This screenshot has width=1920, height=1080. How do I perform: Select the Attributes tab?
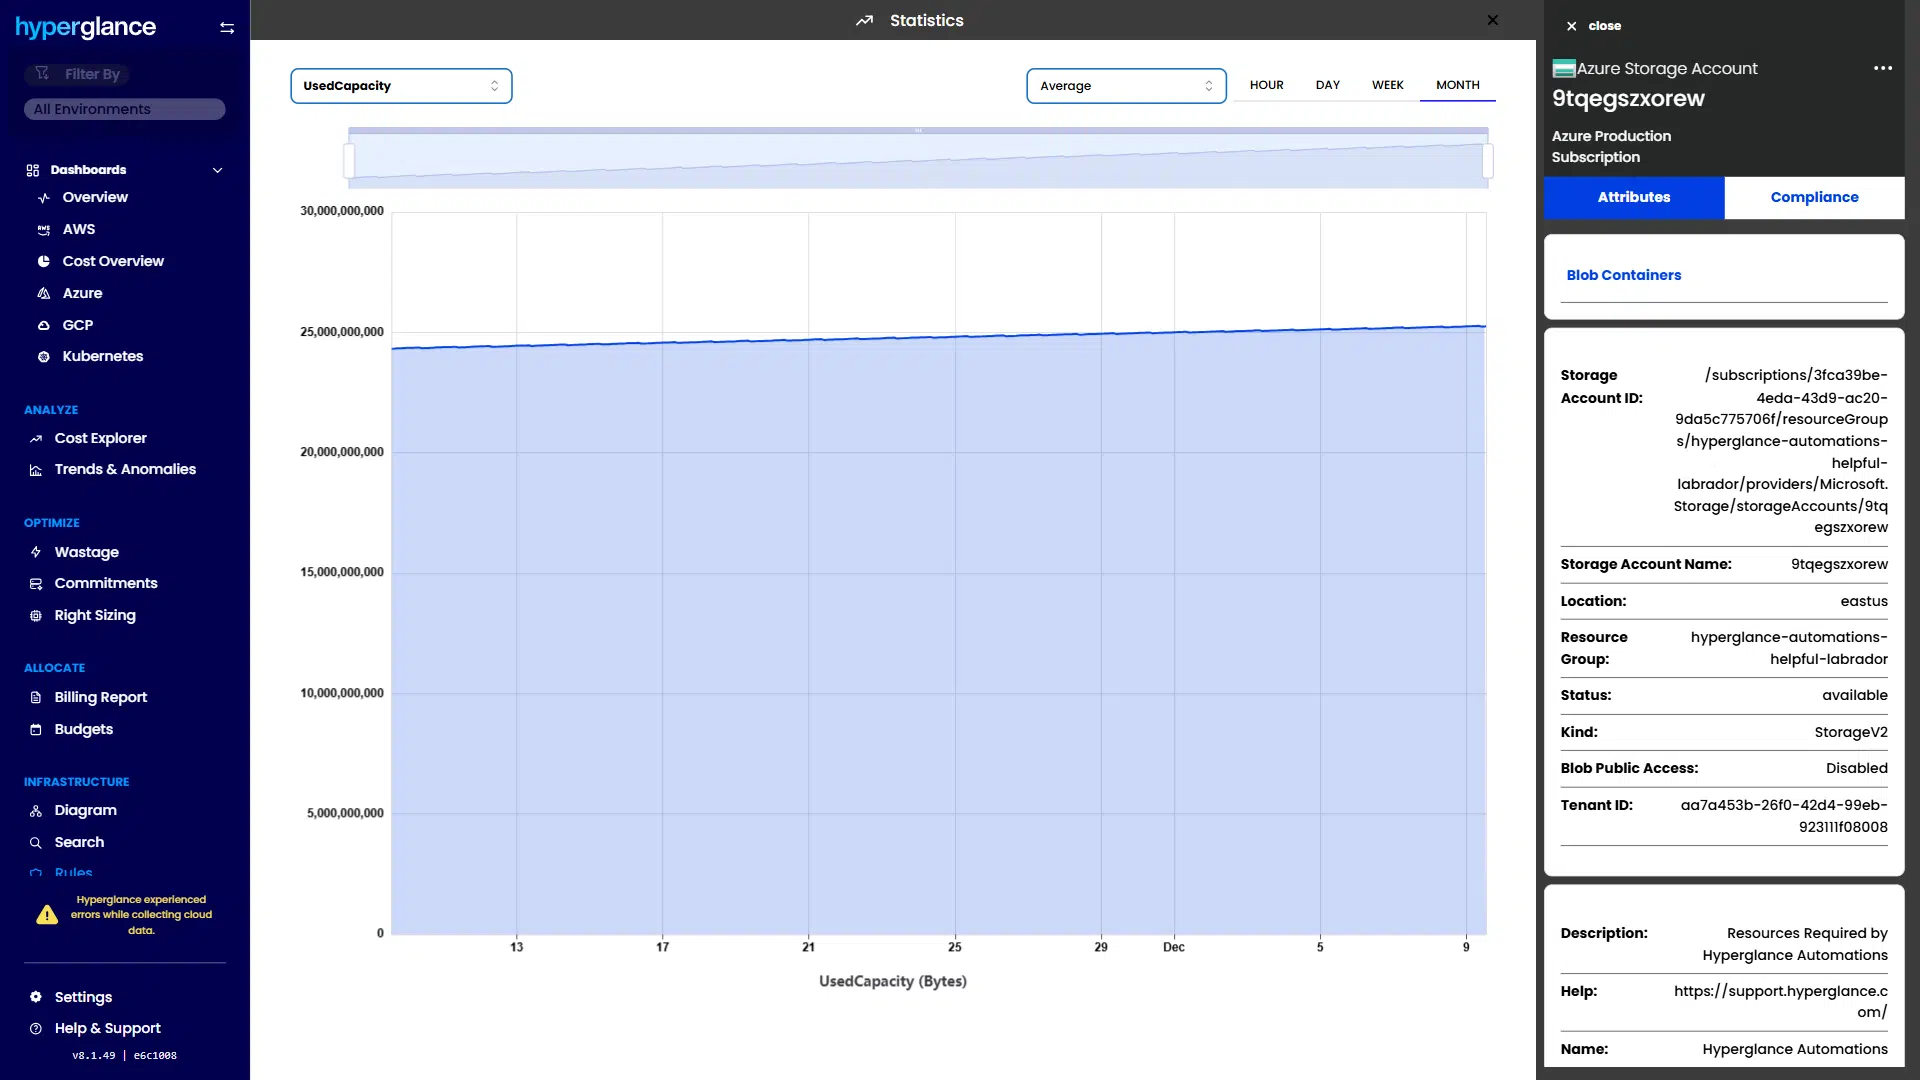(x=1633, y=197)
